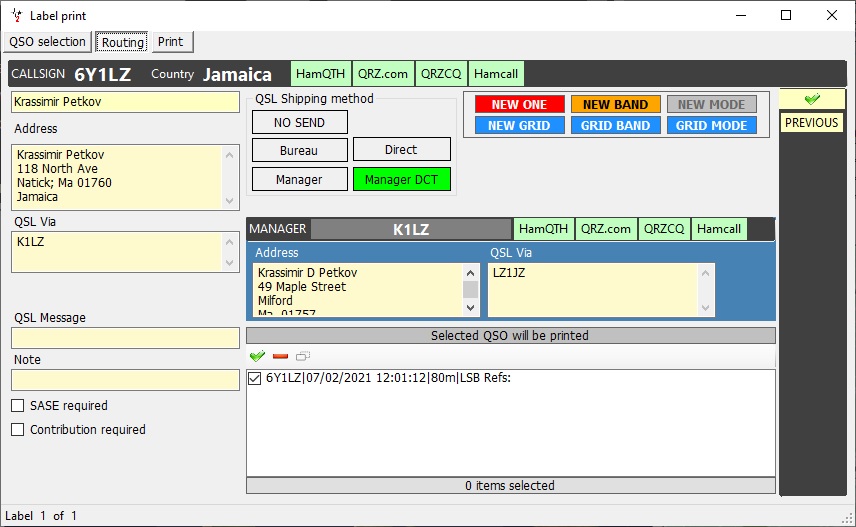Click down arrow of manager QSL Via scrollbar

(705, 308)
